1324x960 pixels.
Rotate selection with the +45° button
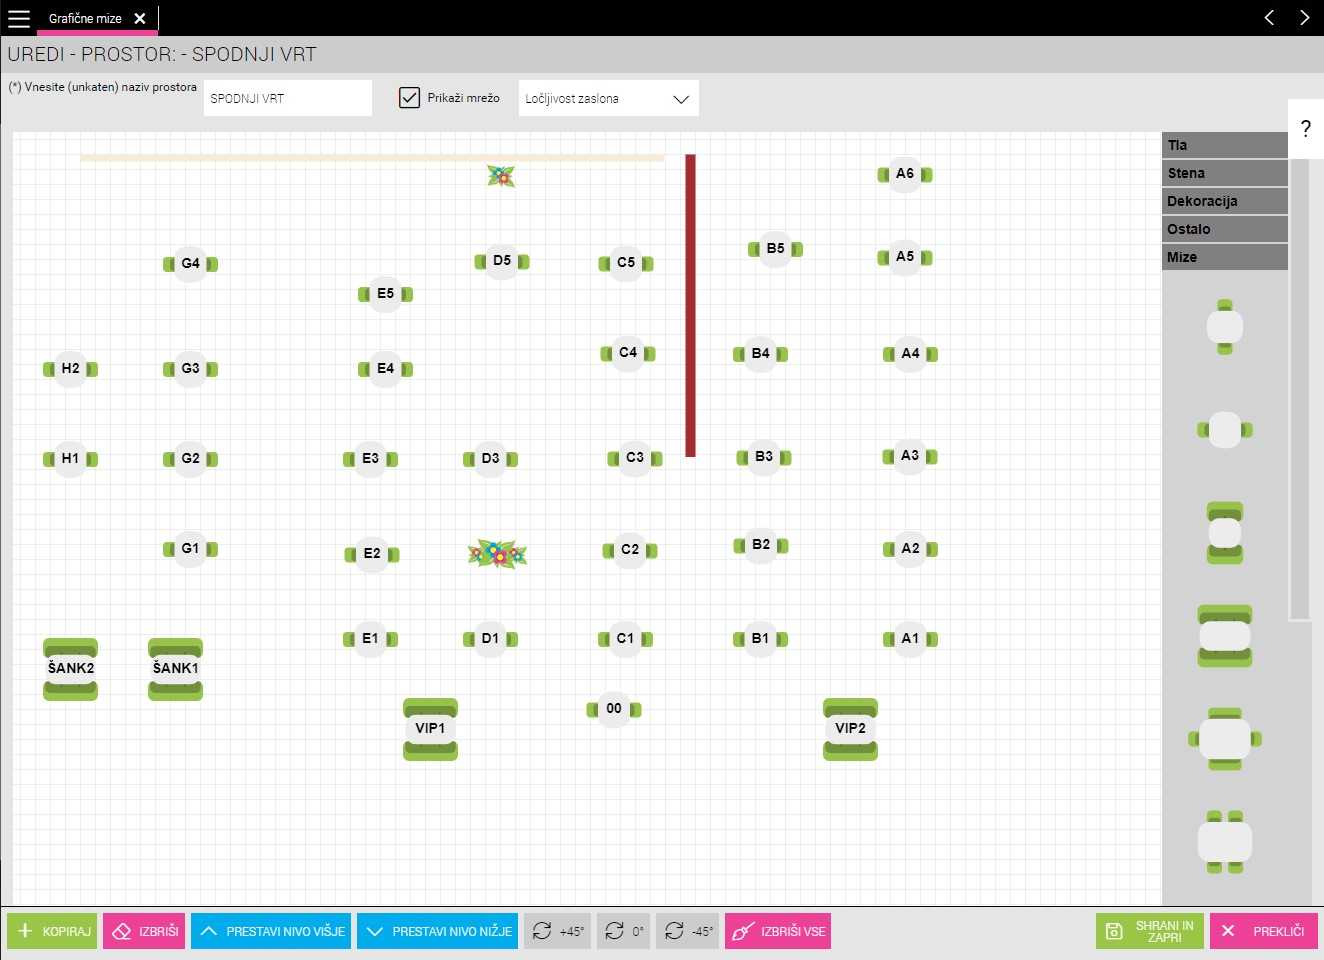point(558,931)
